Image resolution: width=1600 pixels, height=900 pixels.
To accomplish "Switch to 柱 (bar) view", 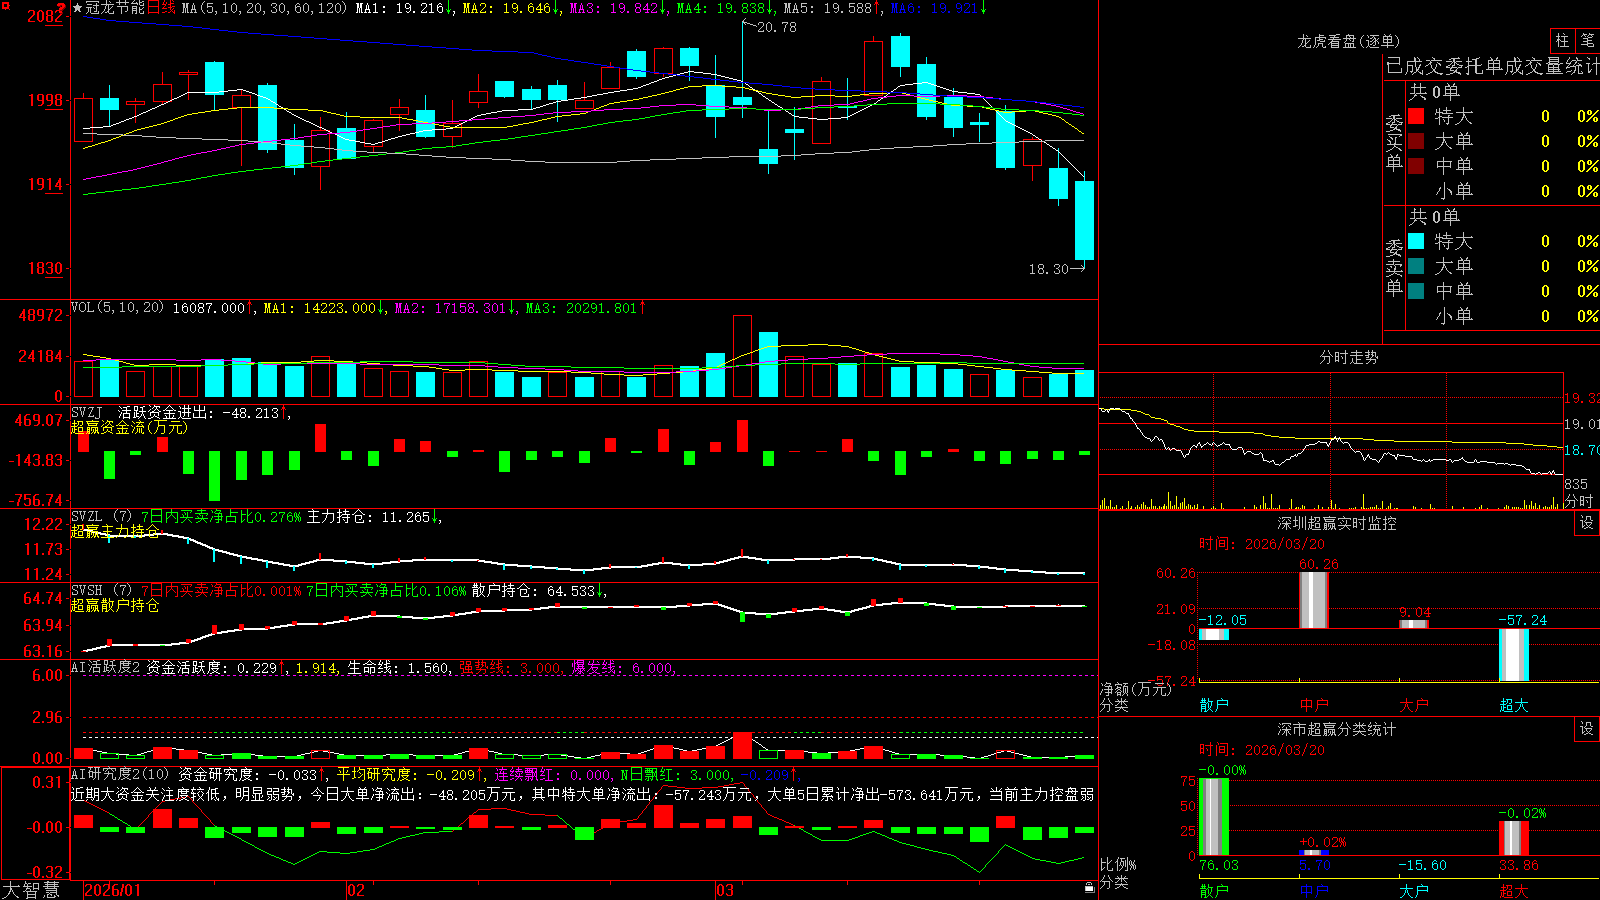I will click(1562, 41).
